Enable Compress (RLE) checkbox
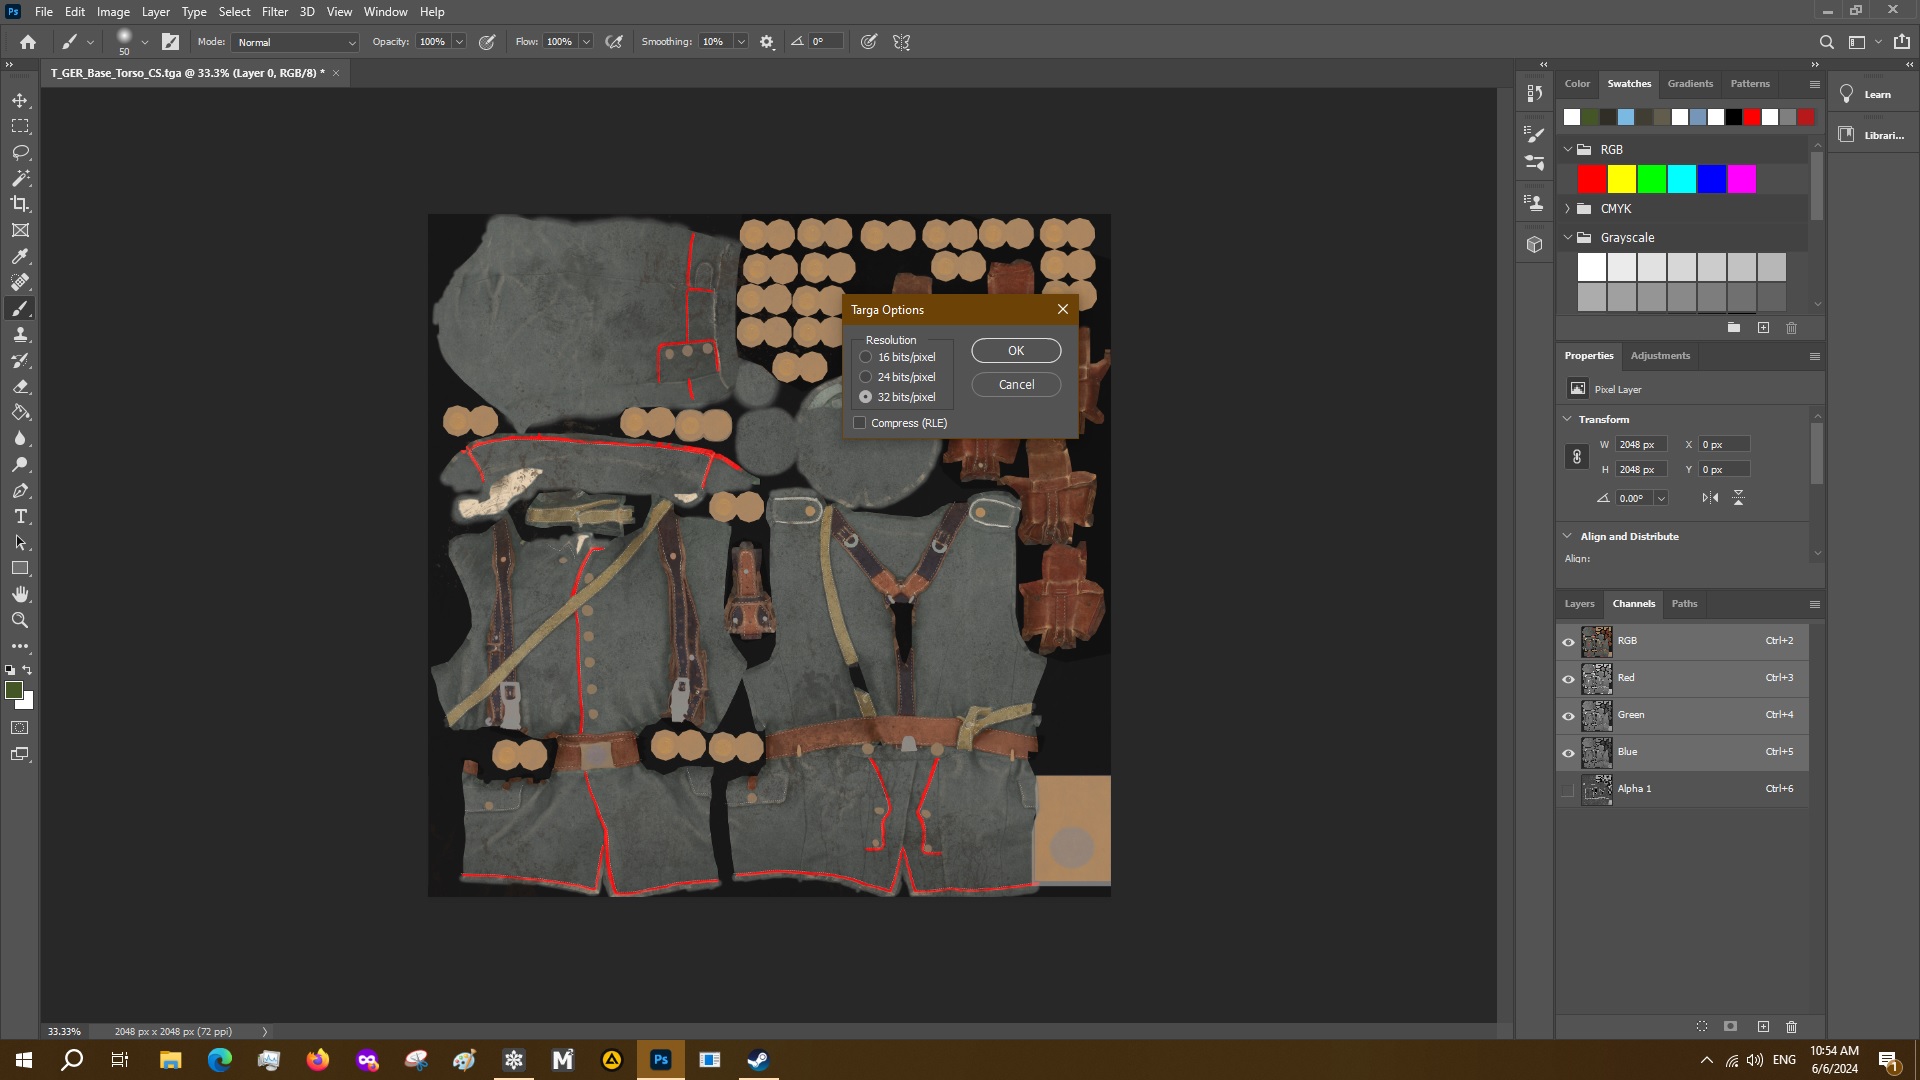The height and width of the screenshot is (1080, 1920). (860, 423)
